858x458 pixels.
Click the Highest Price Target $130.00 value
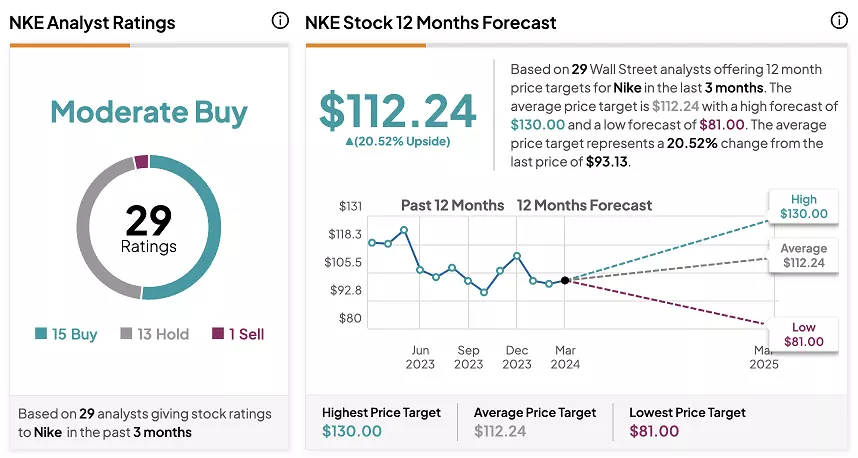coord(352,431)
